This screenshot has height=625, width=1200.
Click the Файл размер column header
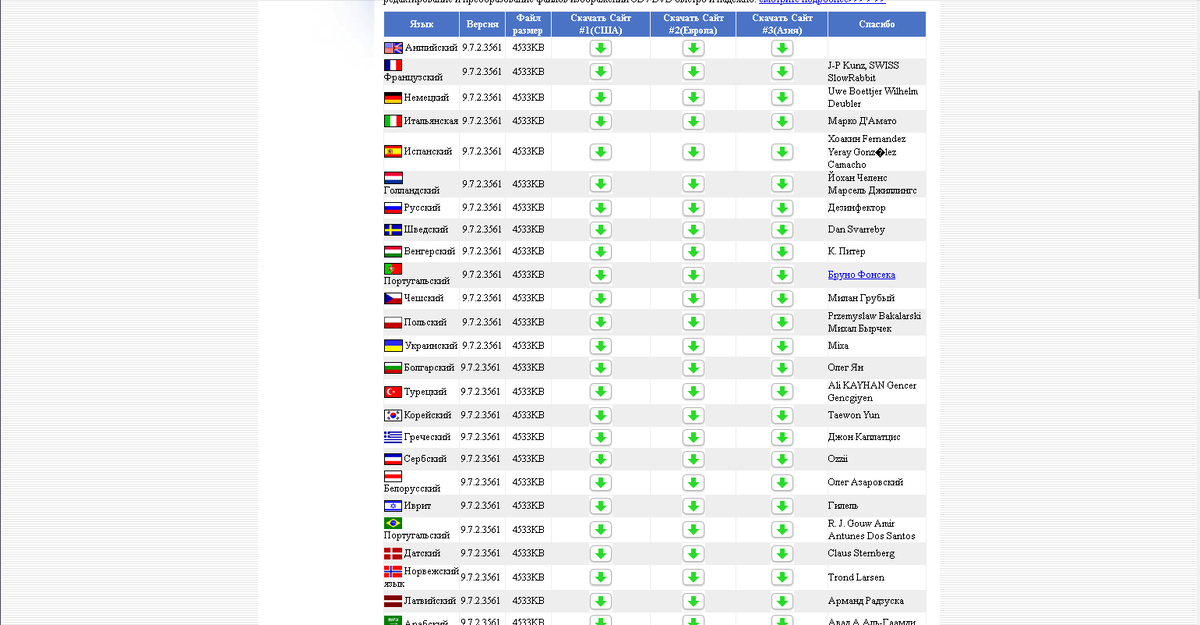529,24
